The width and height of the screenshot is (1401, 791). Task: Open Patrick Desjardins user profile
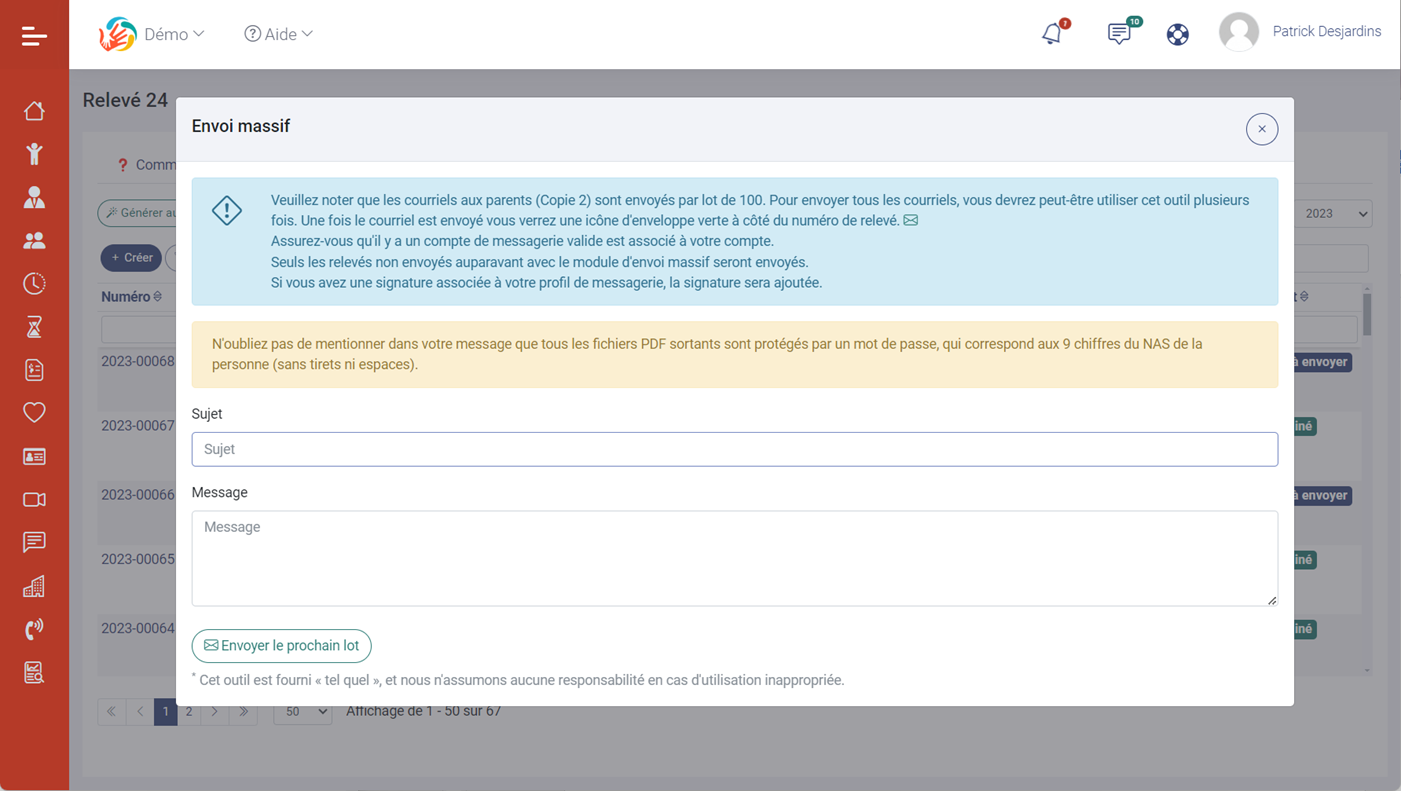tap(1300, 32)
